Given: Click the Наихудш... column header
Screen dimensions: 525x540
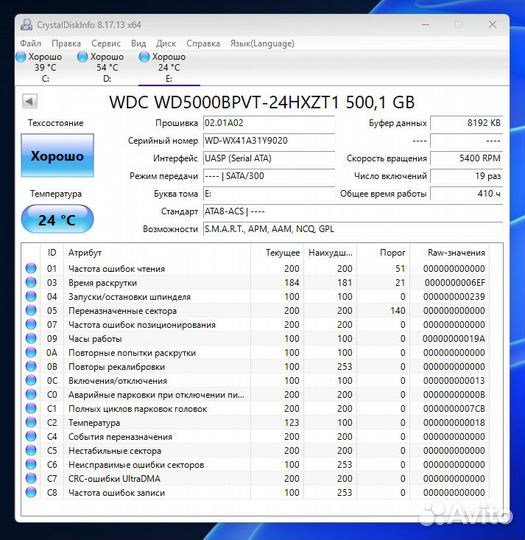Looking at the screenshot, I should (x=330, y=253).
